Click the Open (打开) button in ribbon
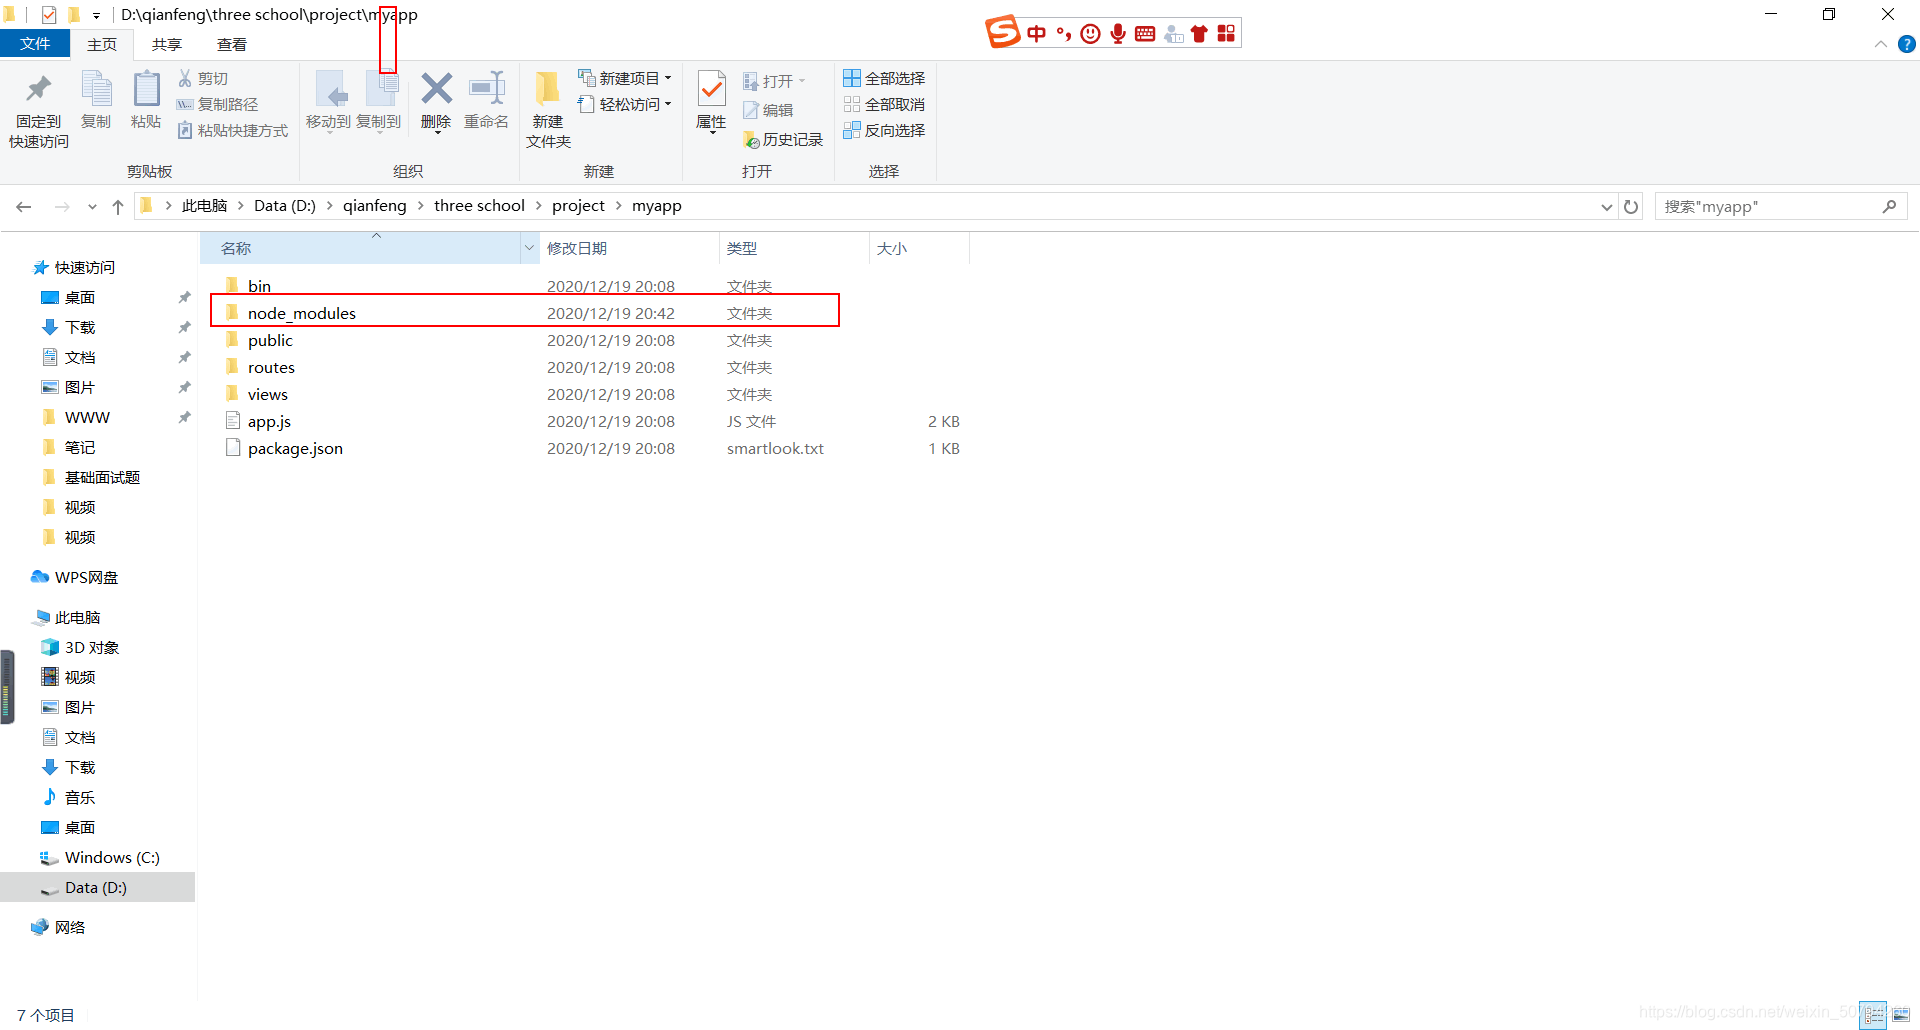 [774, 81]
